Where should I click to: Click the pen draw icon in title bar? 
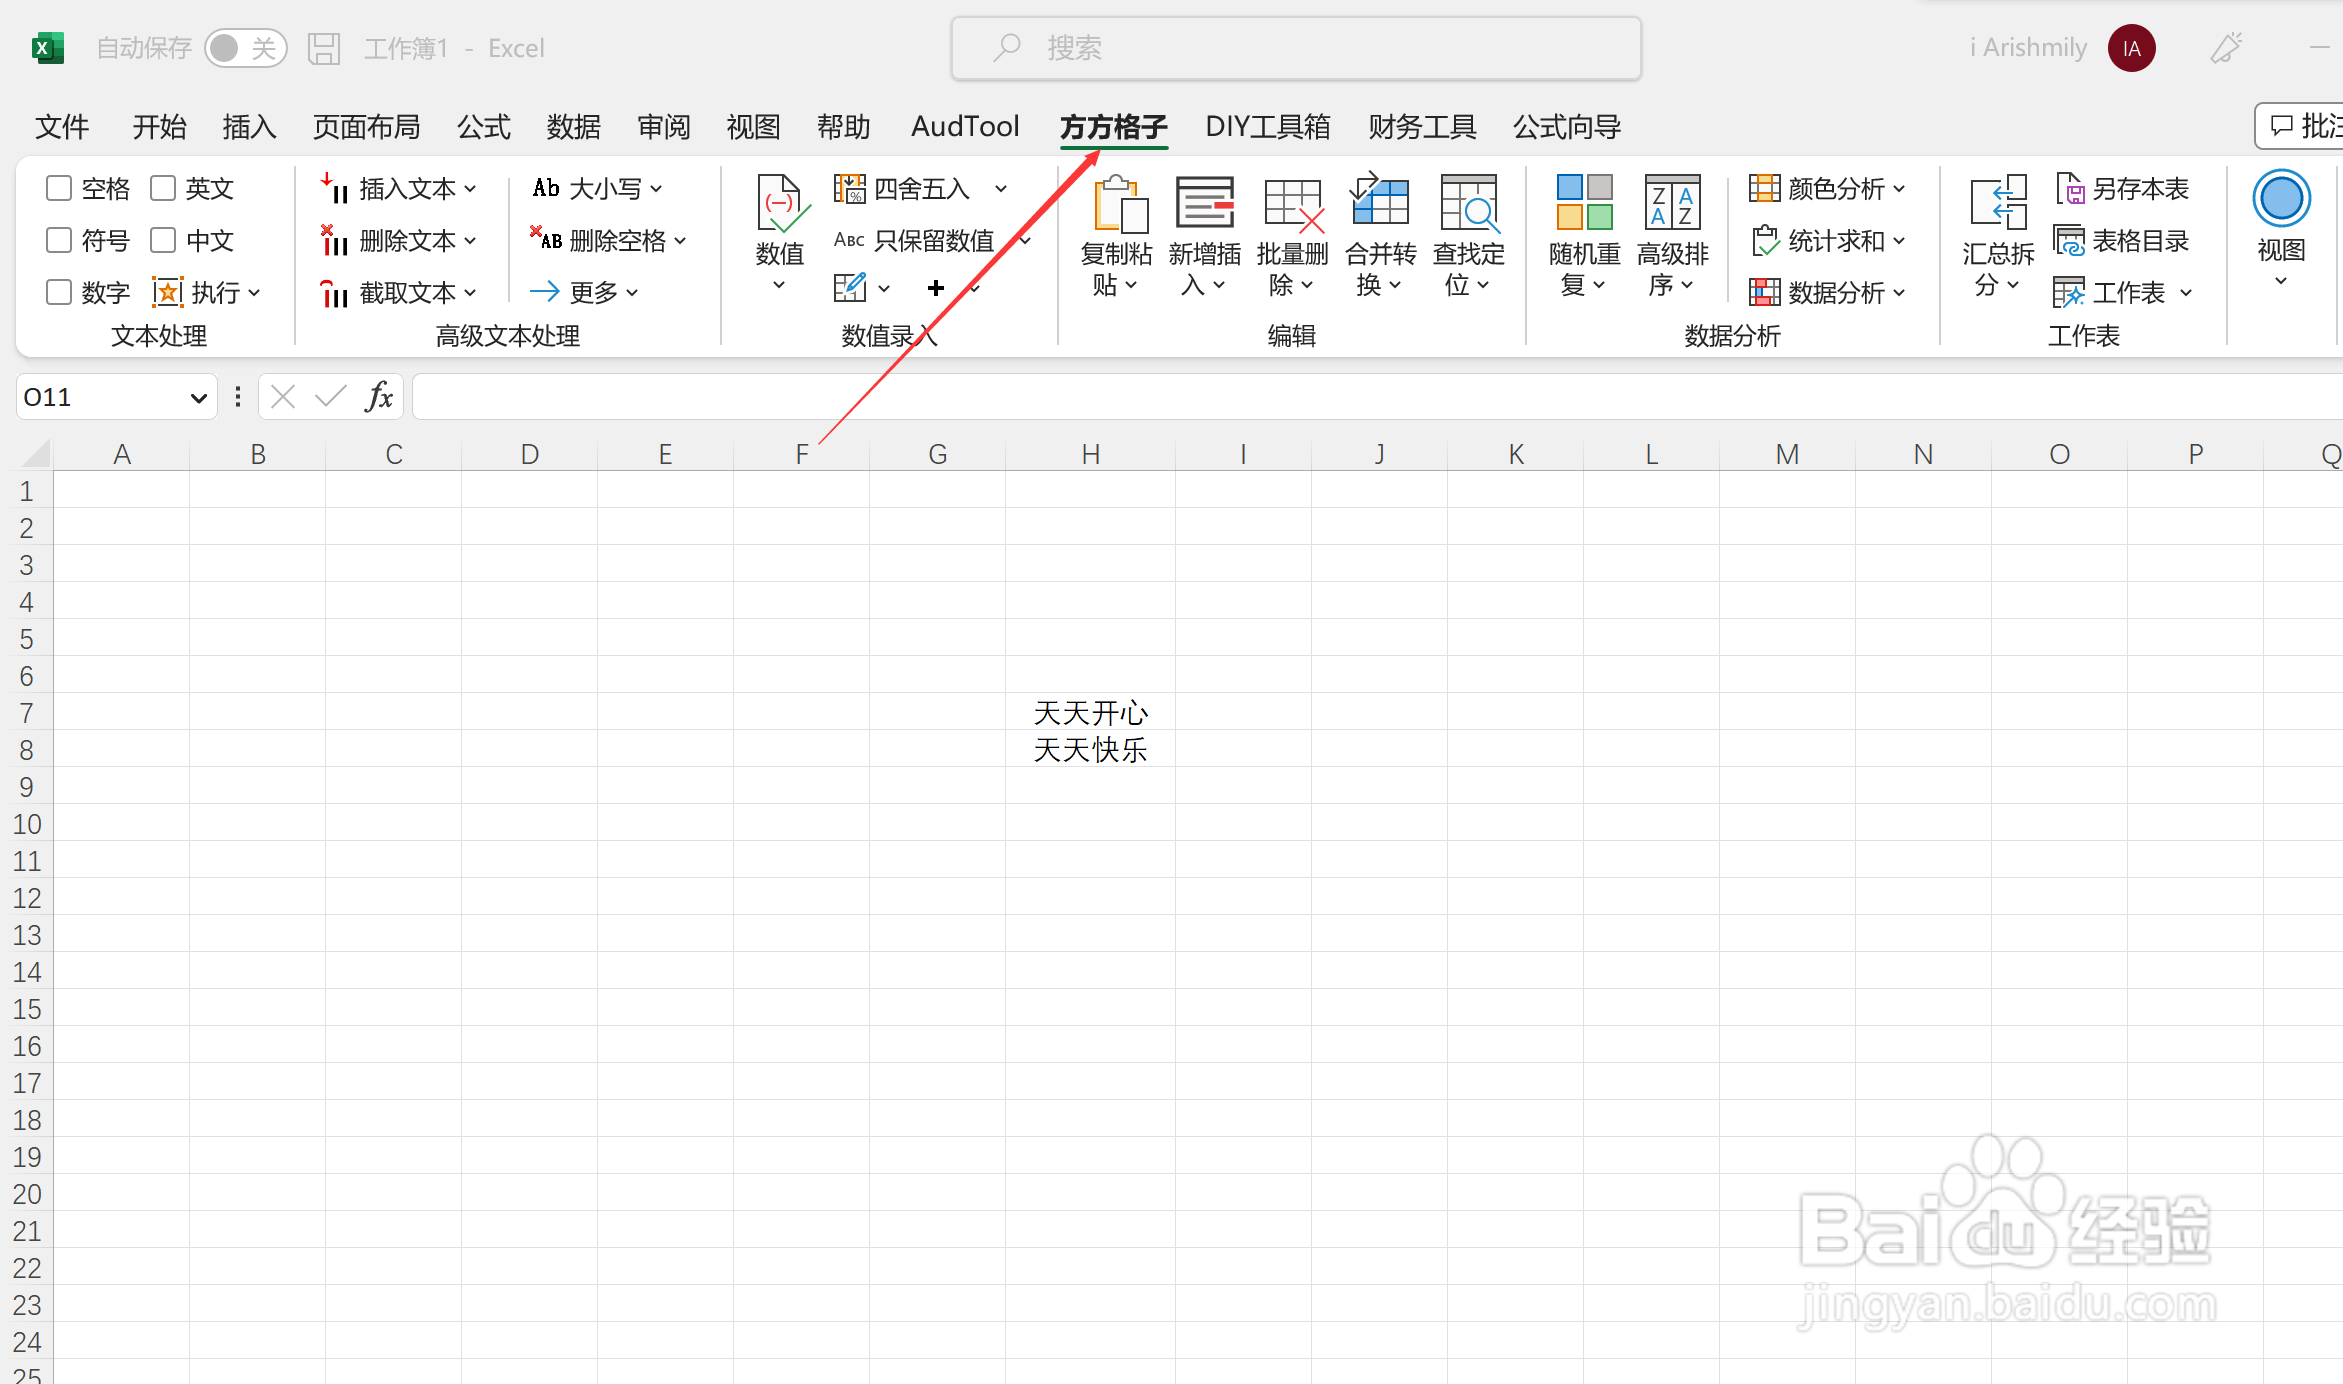(2226, 48)
